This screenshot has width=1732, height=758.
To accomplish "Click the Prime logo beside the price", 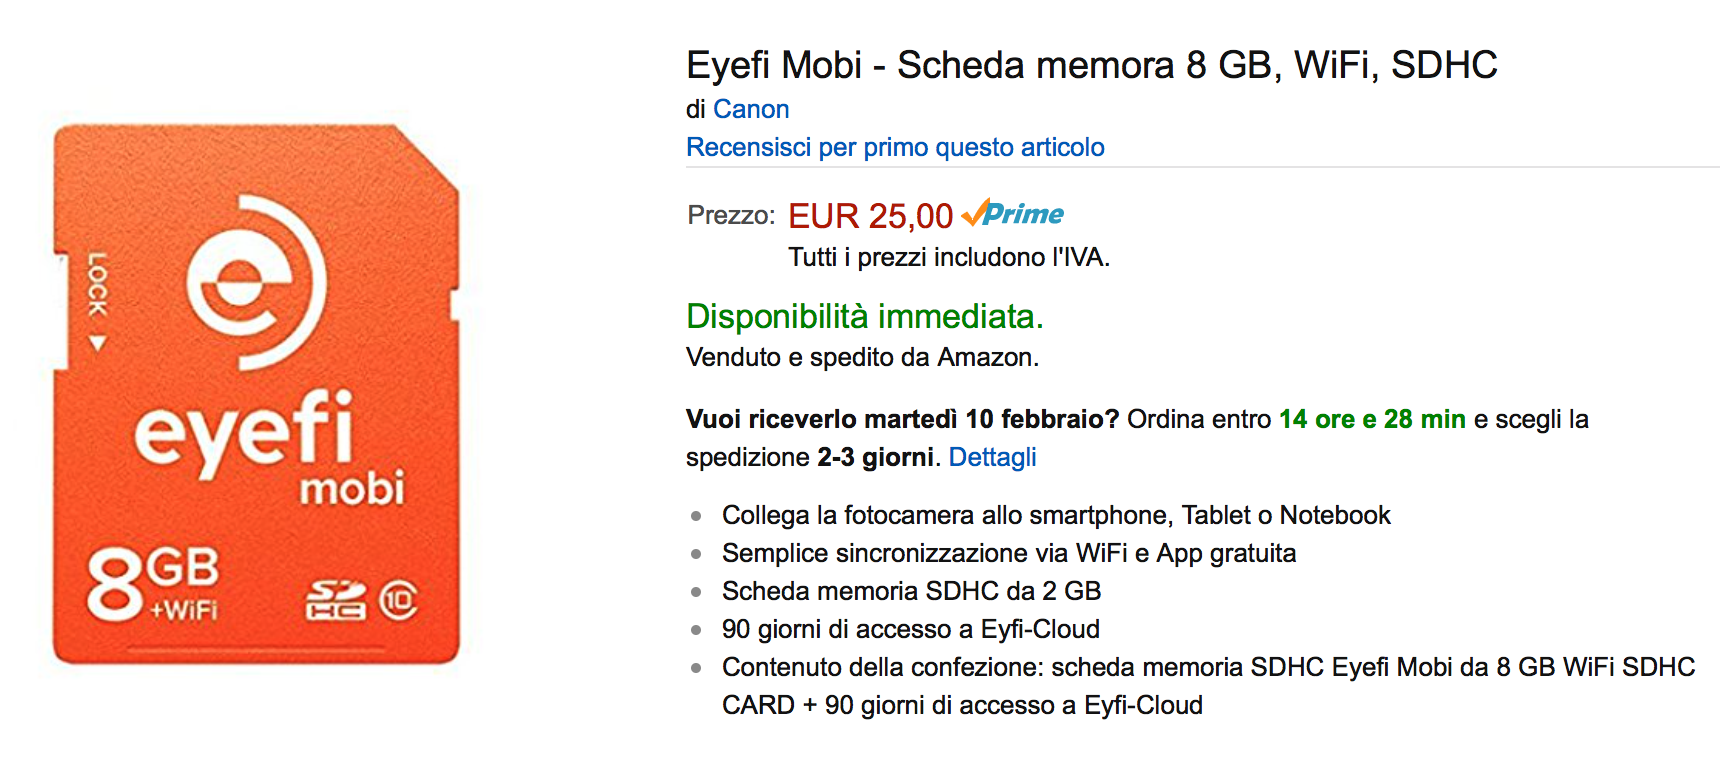I will coord(1013,214).
